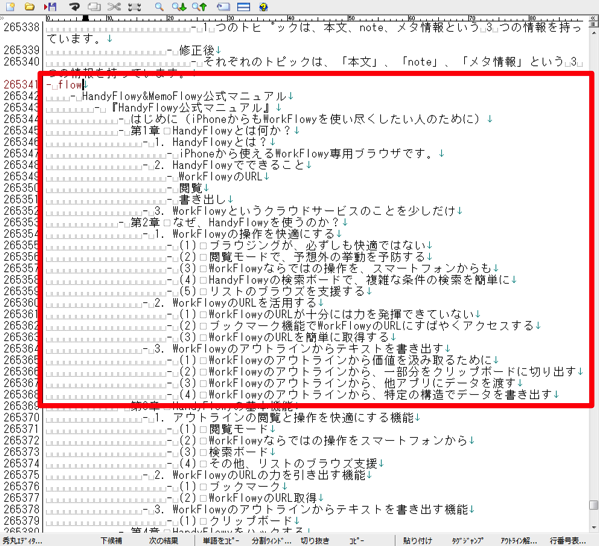Click the 'はじめに（iPhoneからもWorkFlowyを…' line

[306, 119]
